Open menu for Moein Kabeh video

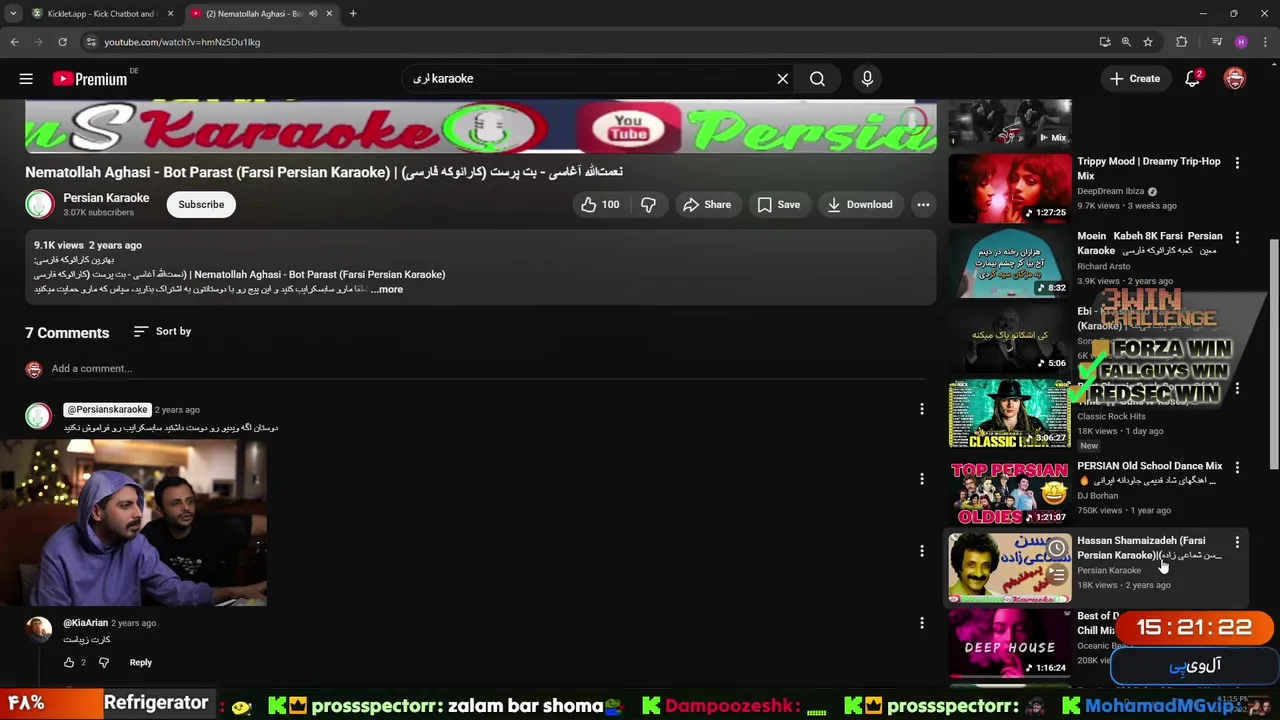(x=1237, y=238)
